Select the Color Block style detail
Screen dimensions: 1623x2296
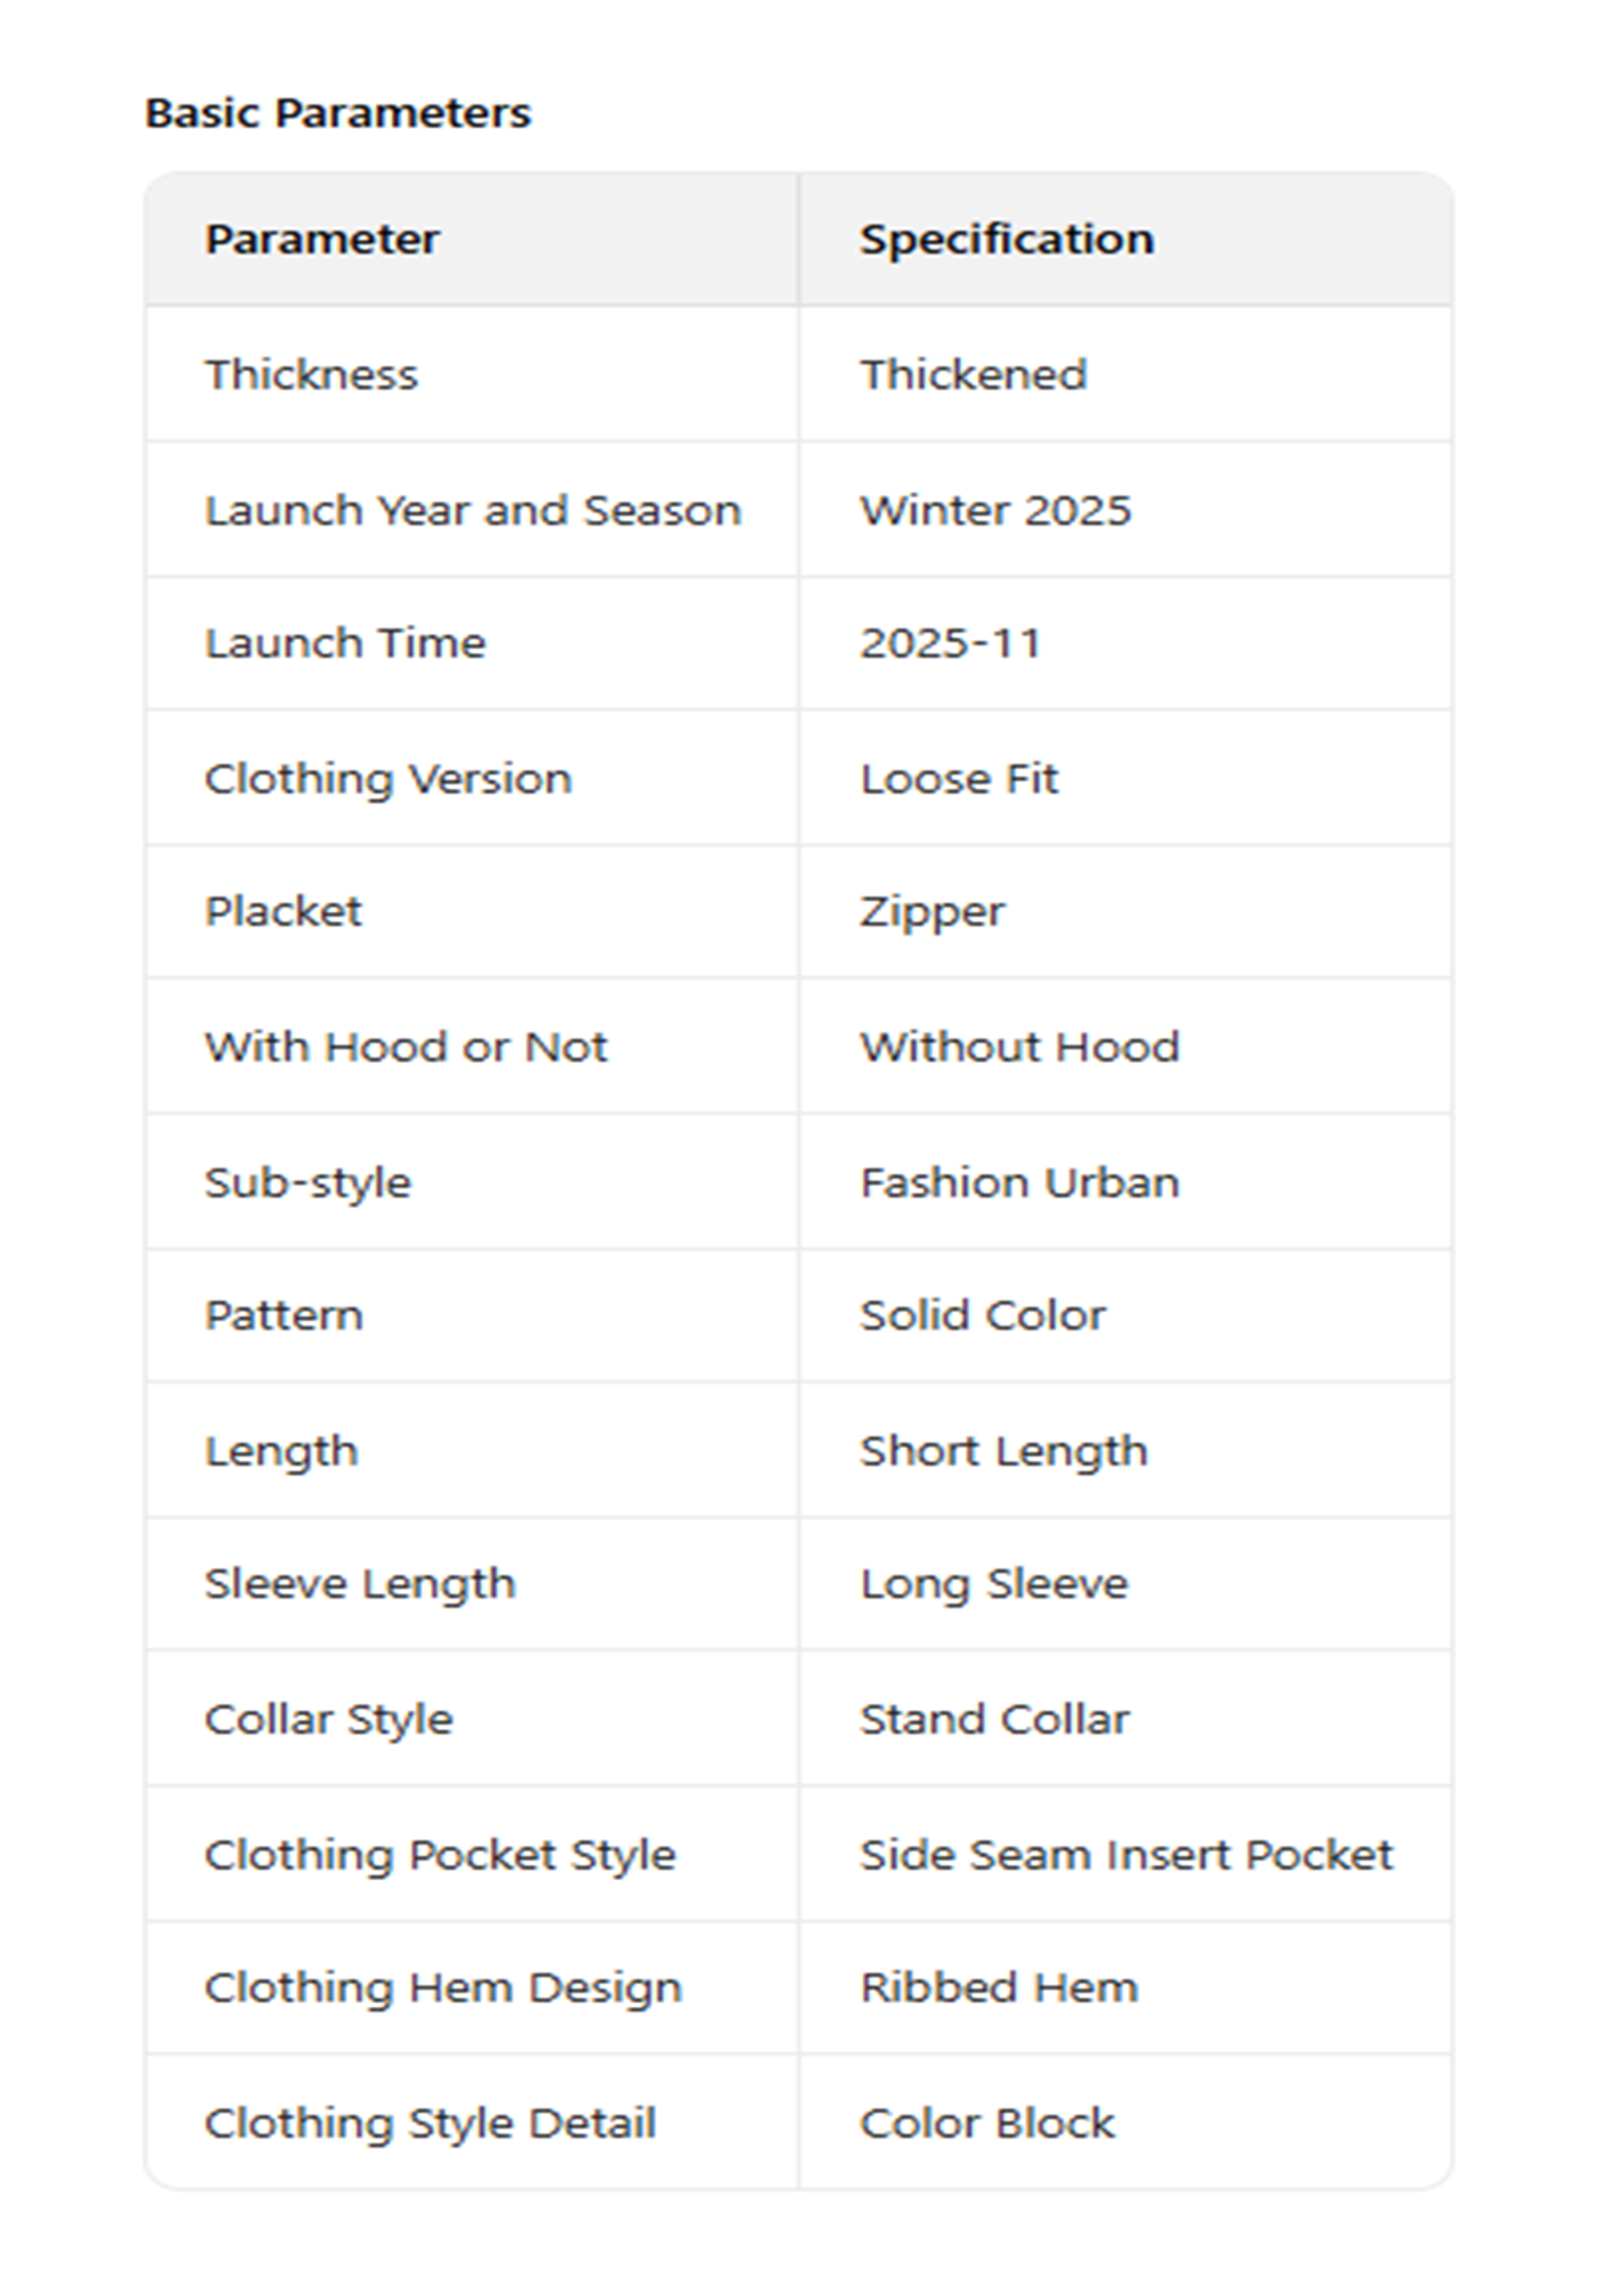tap(986, 2123)
